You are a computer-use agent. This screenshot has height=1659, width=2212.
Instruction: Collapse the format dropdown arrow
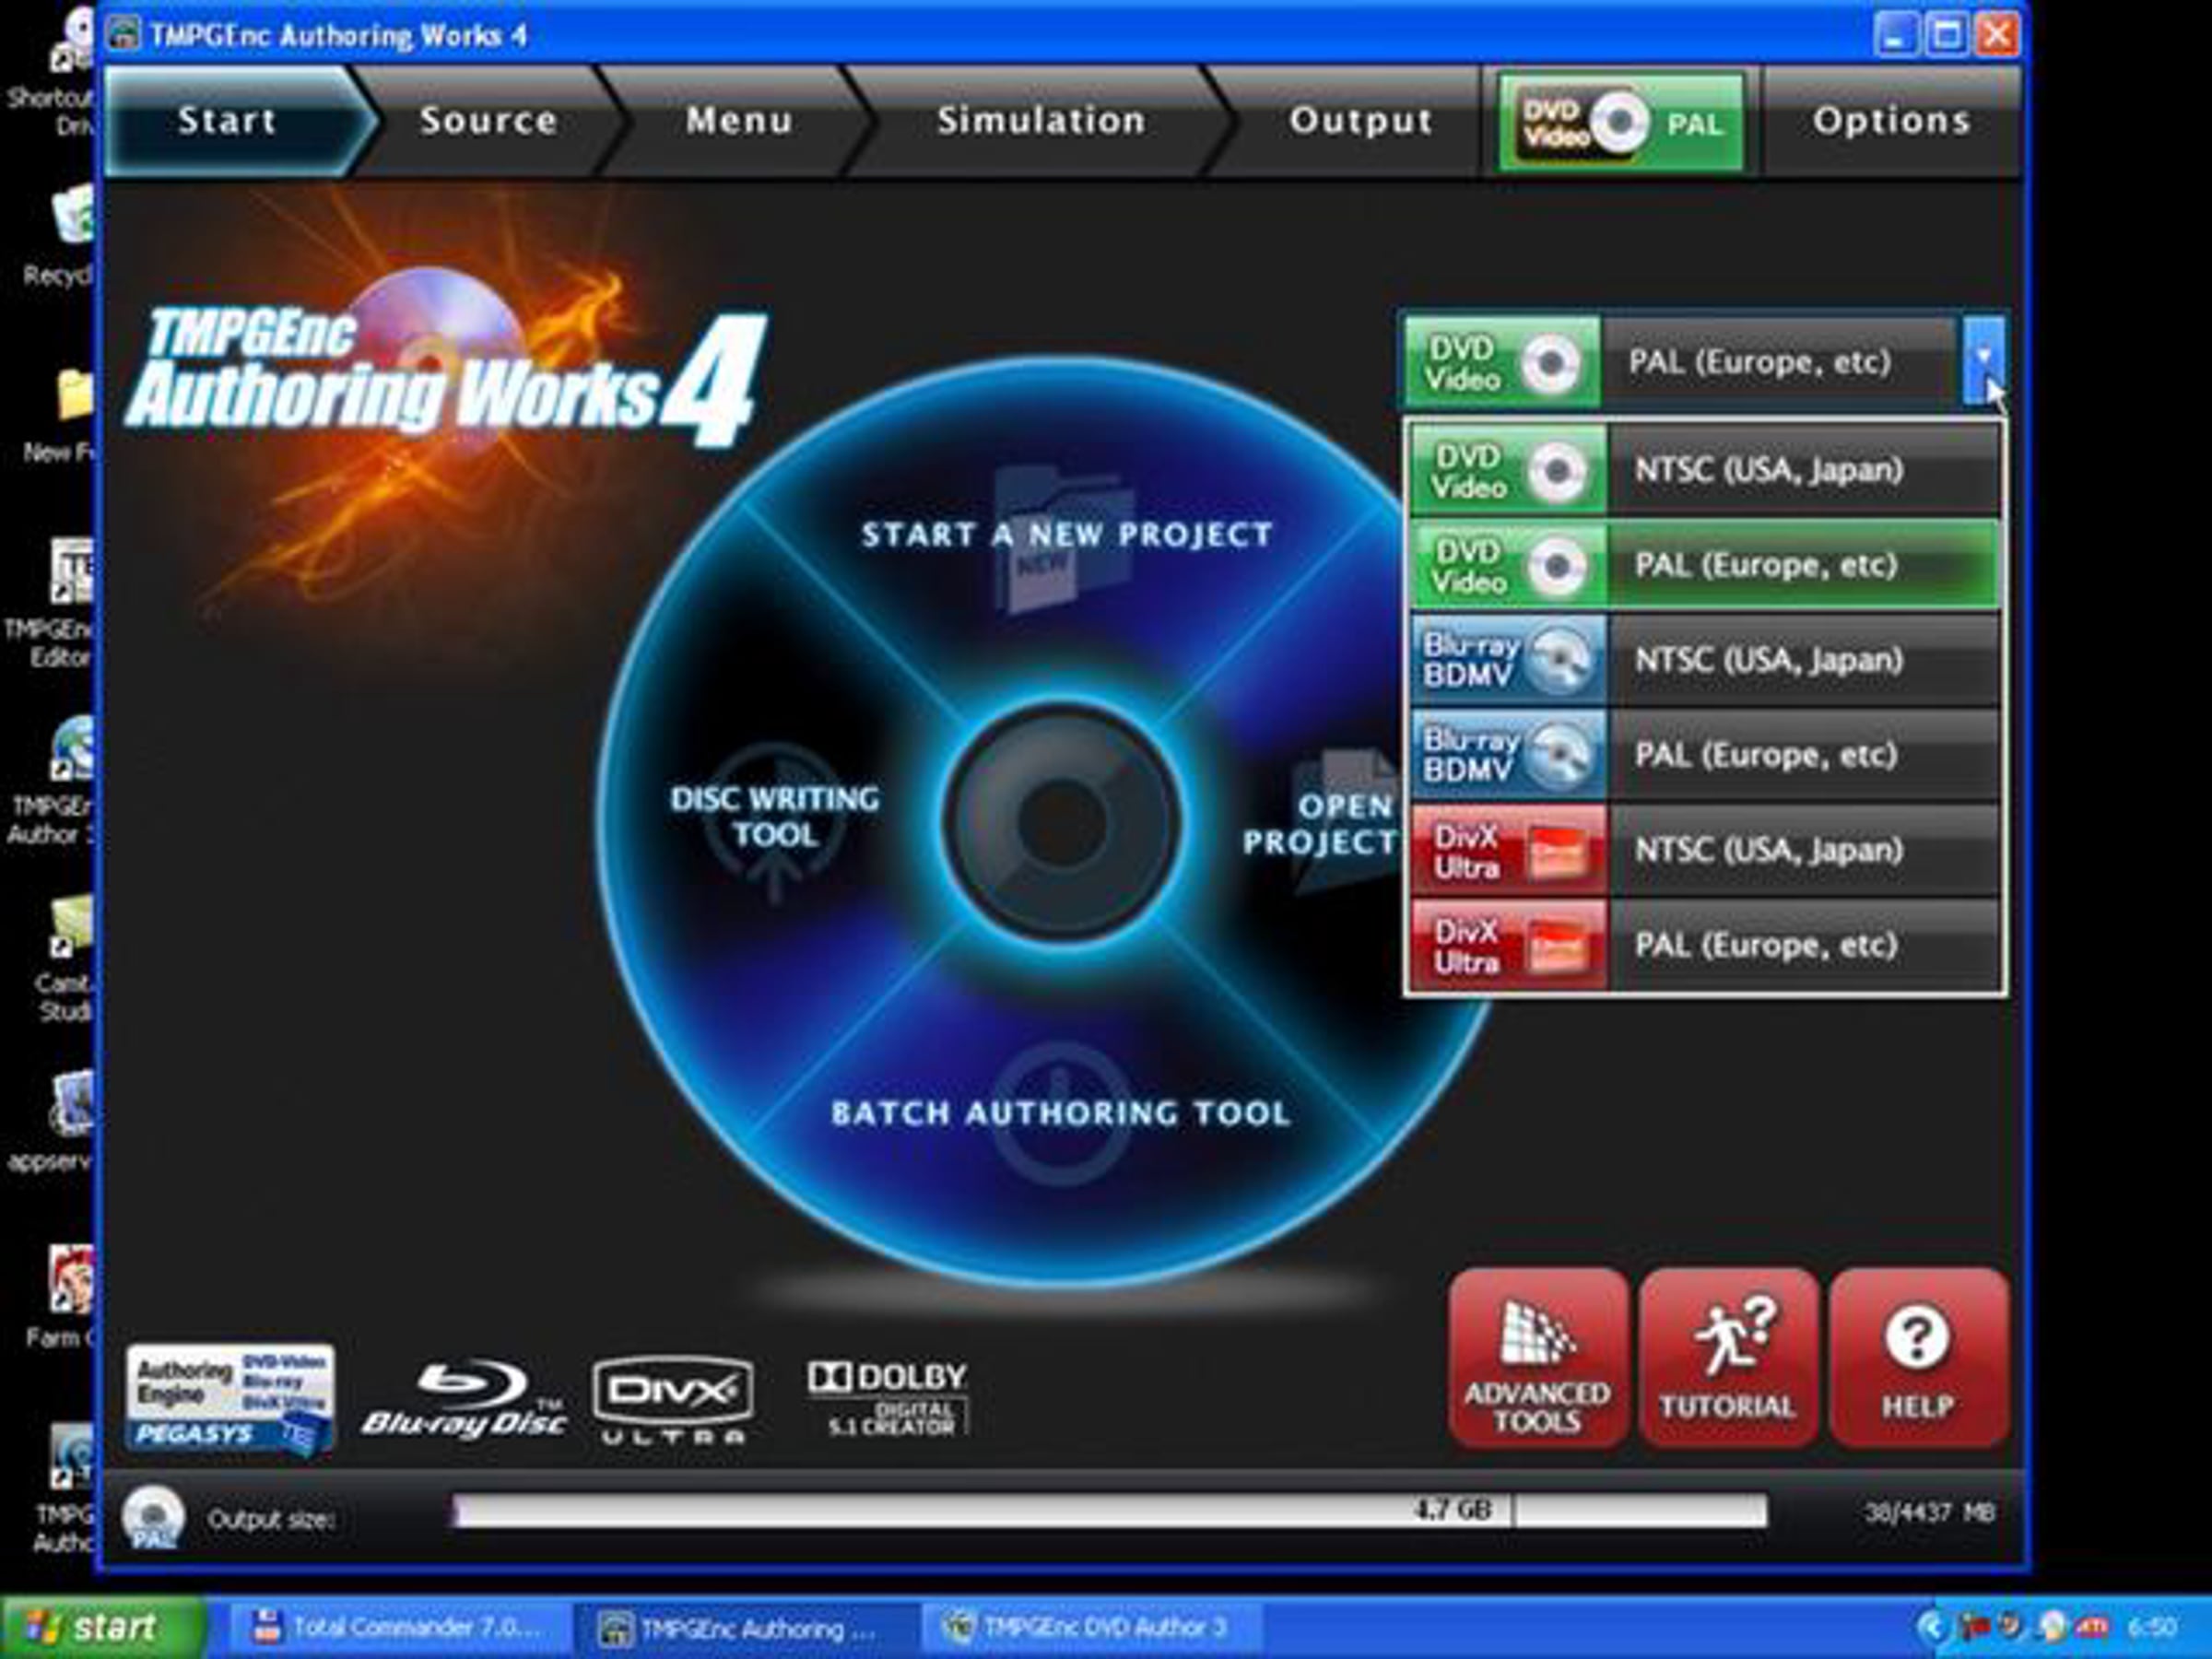click(x=1983, y=361)
